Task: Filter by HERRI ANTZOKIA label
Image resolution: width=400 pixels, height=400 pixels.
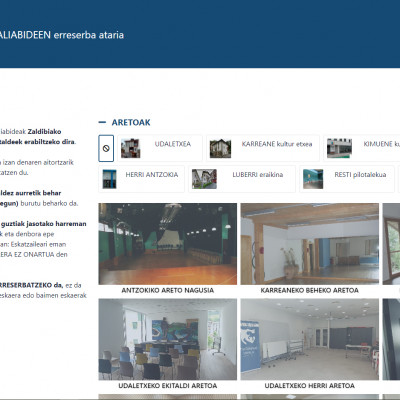Action: point(152,175)
